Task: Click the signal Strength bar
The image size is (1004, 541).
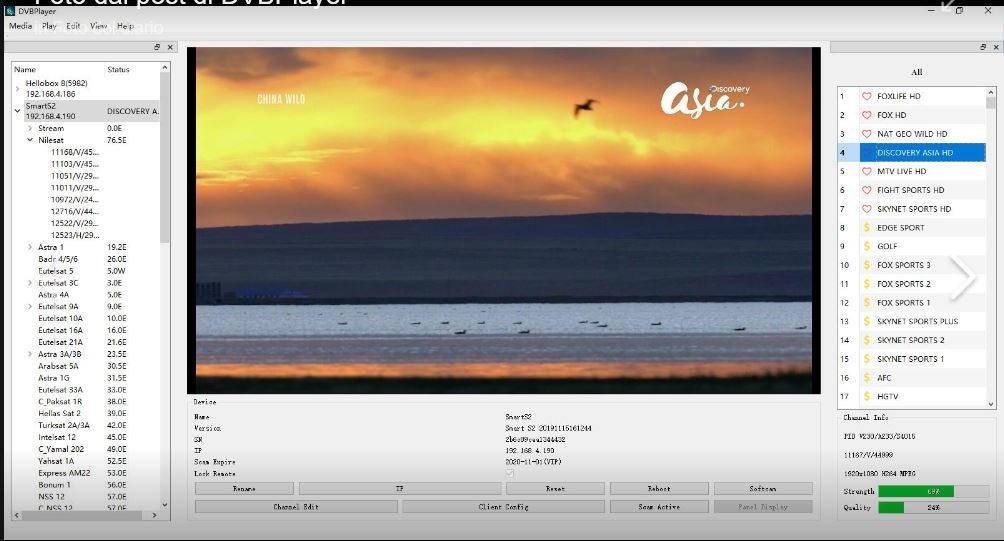Action: [934, 491]
